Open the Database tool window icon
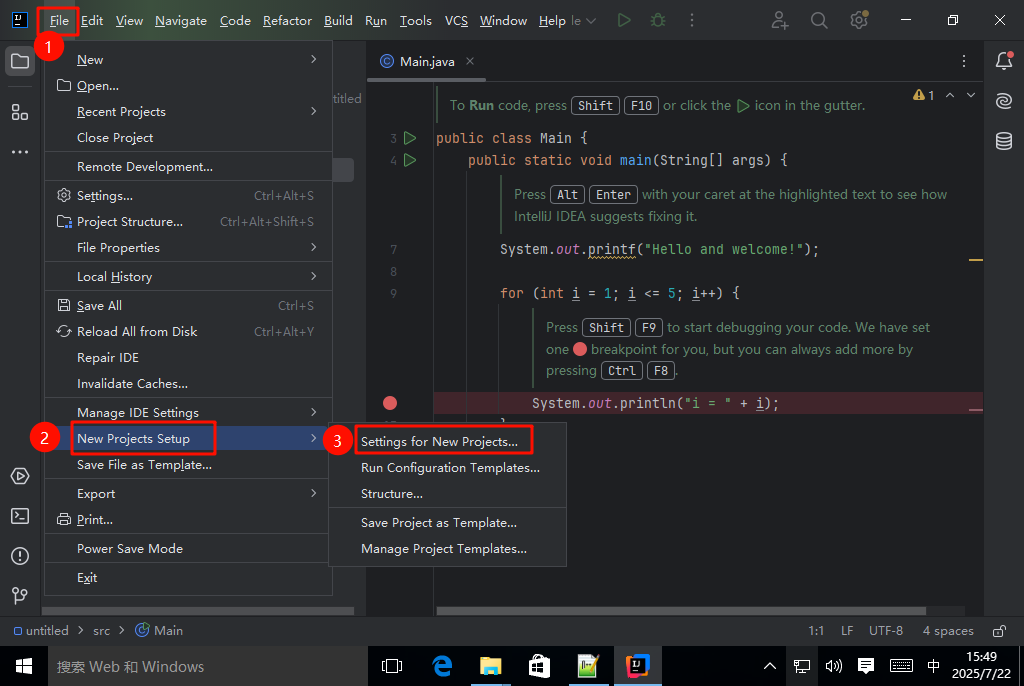1024x686 pixels. [1004, 140]
